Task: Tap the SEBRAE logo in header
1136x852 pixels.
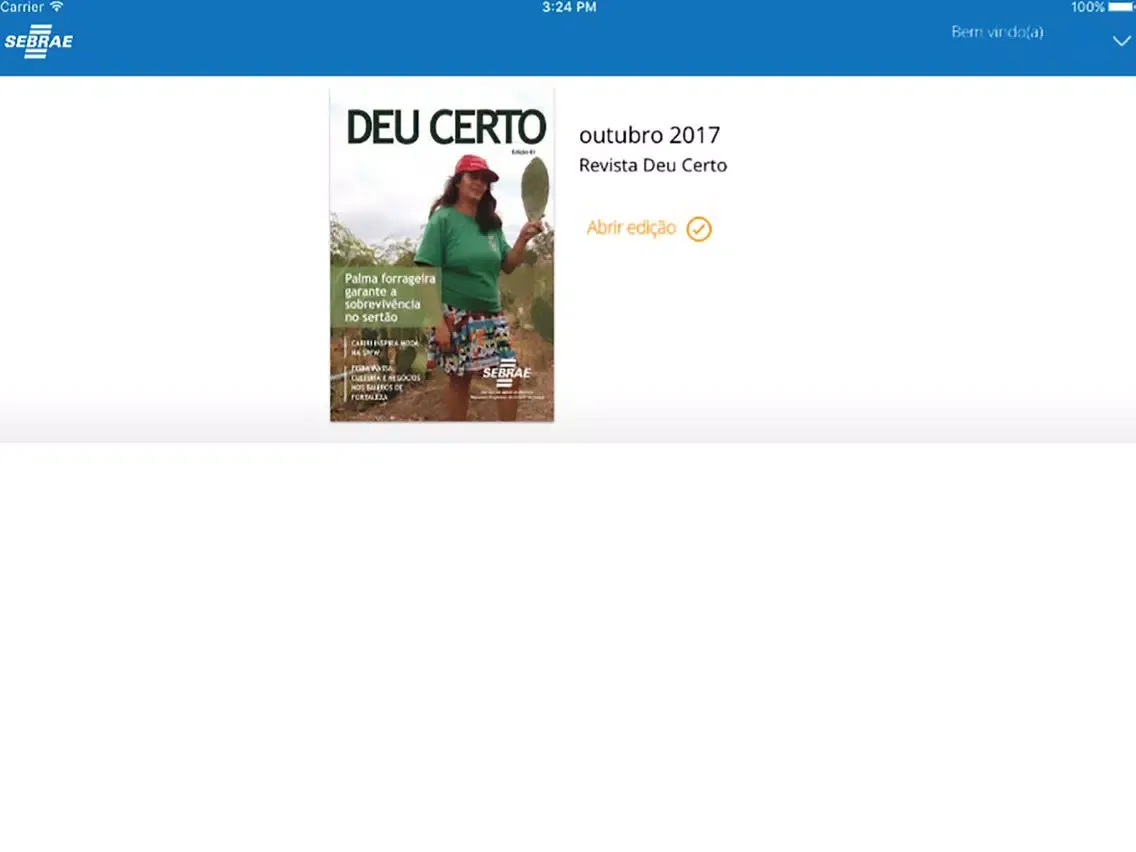Action: [x=38, y=41]
